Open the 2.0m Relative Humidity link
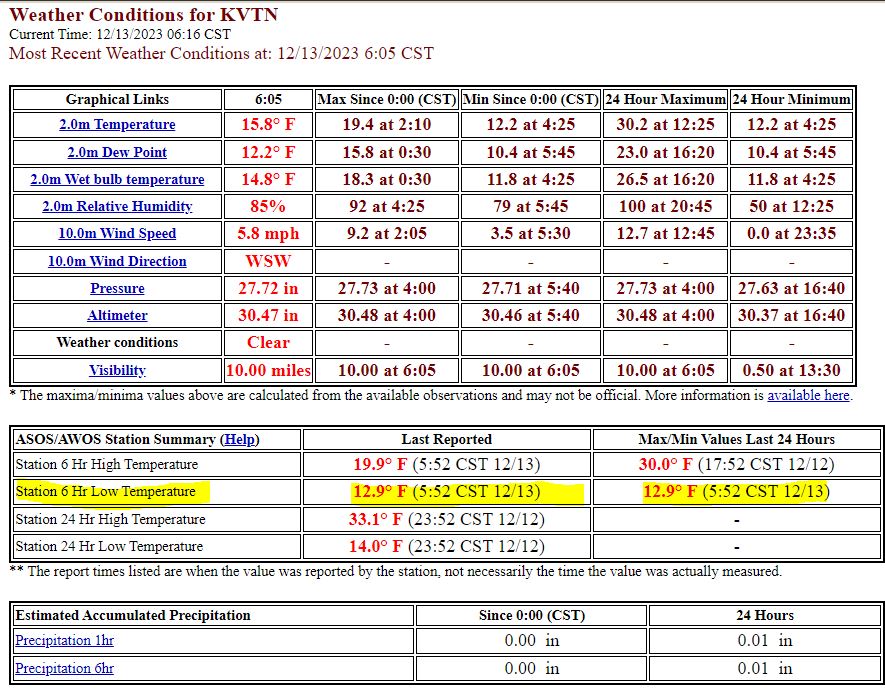Viewport: 885px width, 690px height. (x=117, y=207)
